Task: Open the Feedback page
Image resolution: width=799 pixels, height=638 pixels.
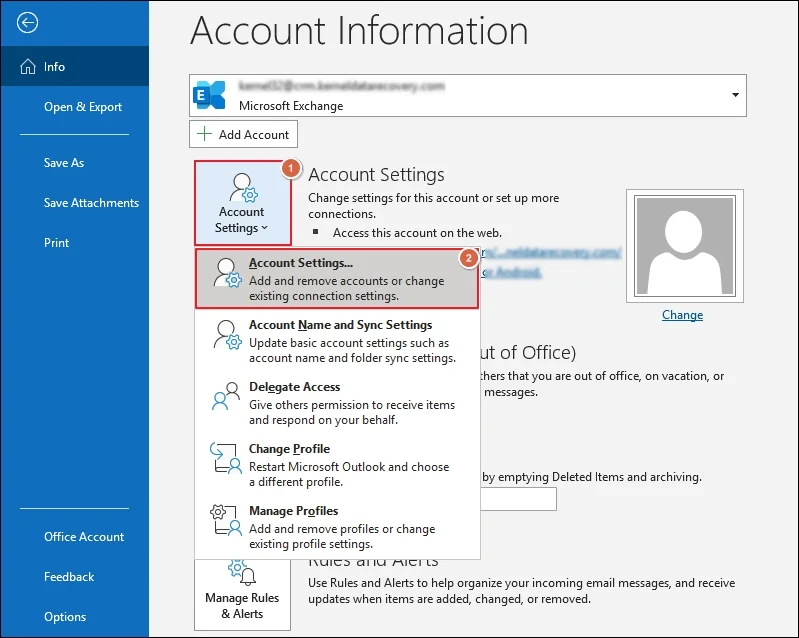Action: (75, 576)
